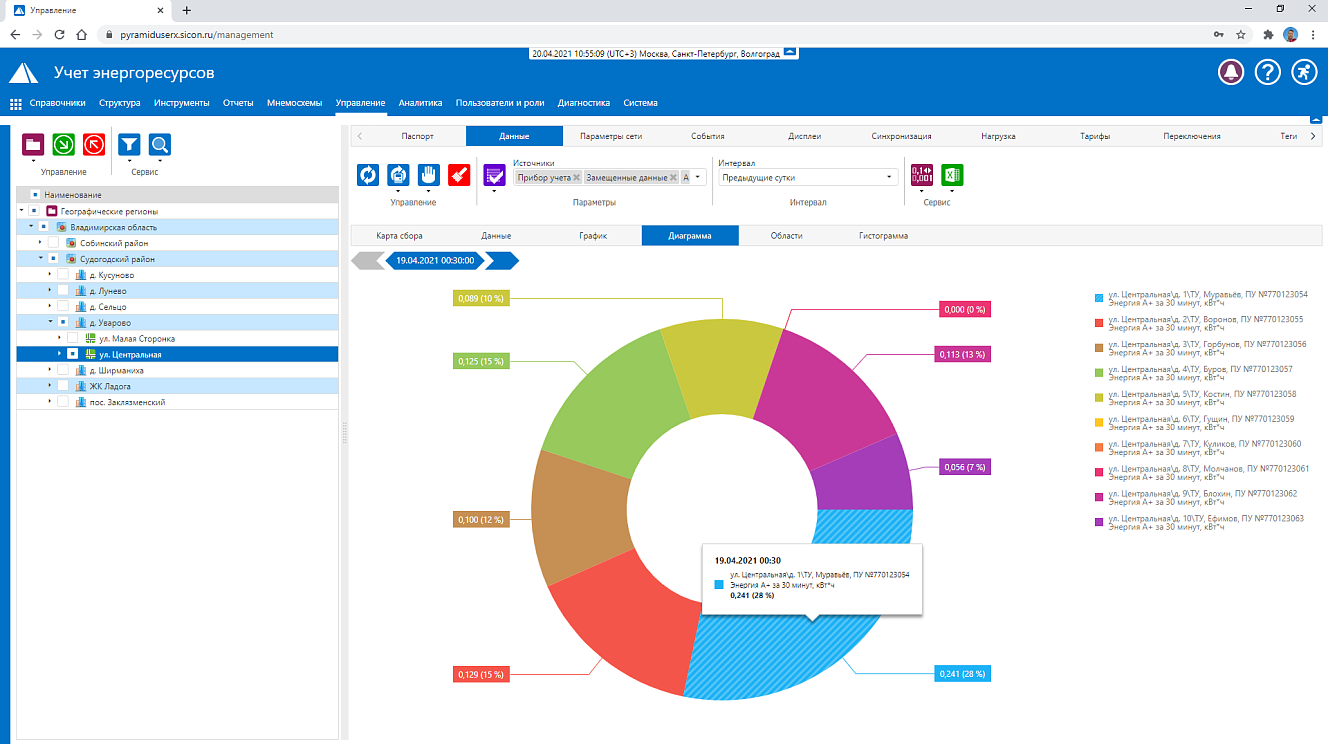The image size is (1328, 744).
Task: Switch to the События tab
Action: click(708, 136)
